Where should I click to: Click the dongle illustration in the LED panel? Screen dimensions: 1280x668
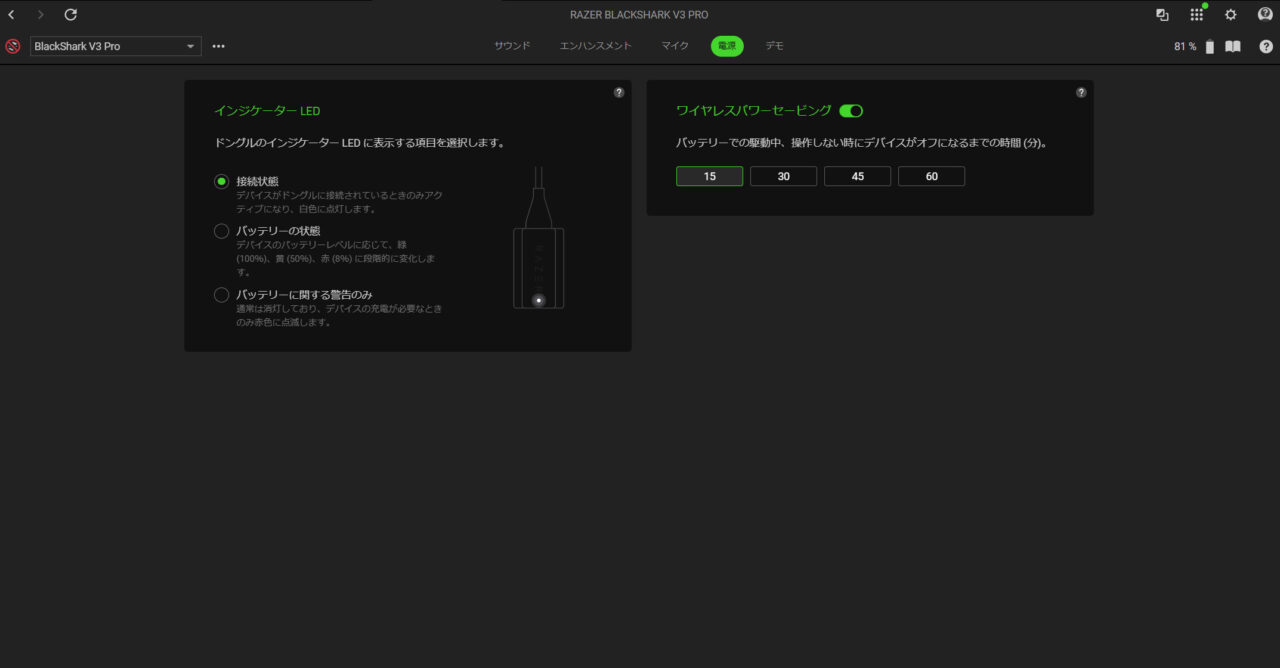click(x=539, y=238)
